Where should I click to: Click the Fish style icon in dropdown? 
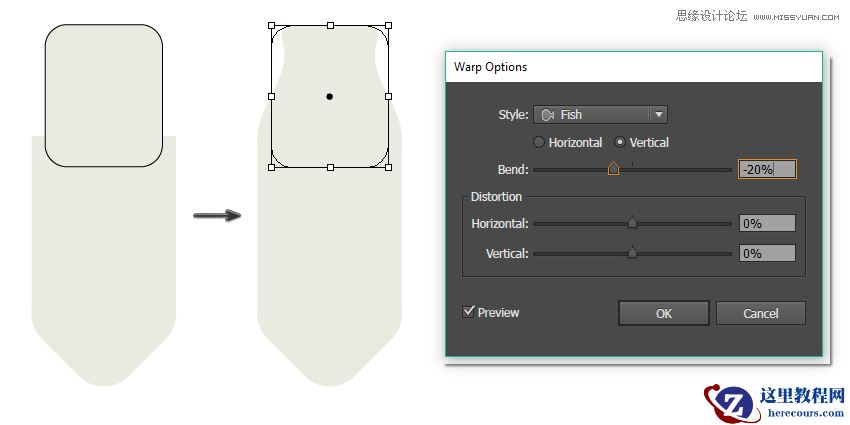pyautogui.click(x=548, y=114)
